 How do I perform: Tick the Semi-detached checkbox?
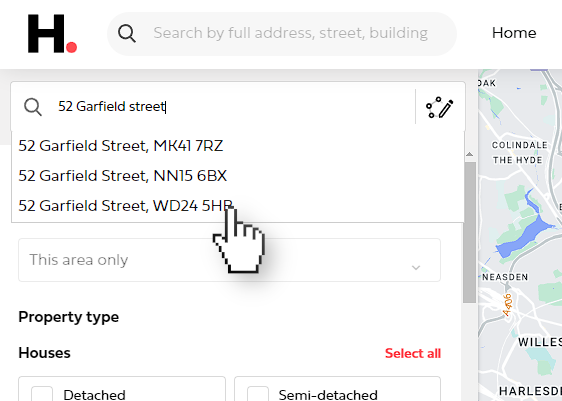pyautogui.click(x=258, y=394)
